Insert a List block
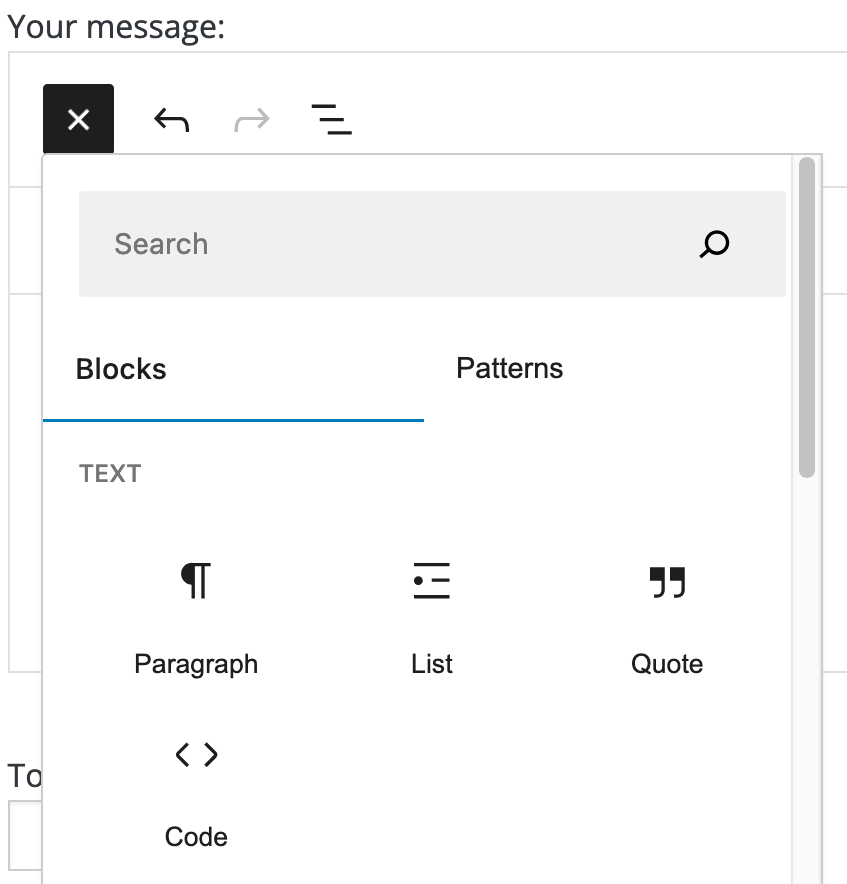The width and height of the screenshot is (847, 884). tap(431, 580)
